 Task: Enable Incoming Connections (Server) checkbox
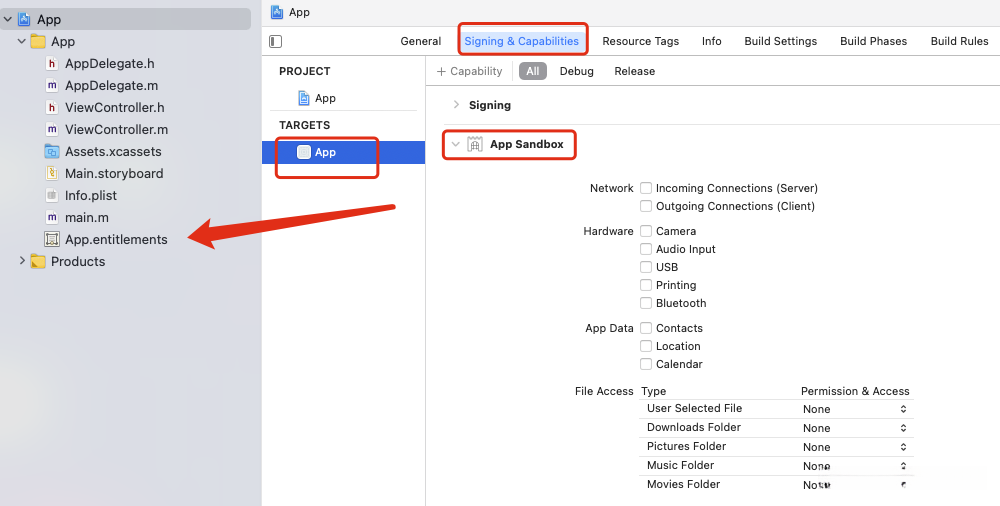[x=647, y=188]
